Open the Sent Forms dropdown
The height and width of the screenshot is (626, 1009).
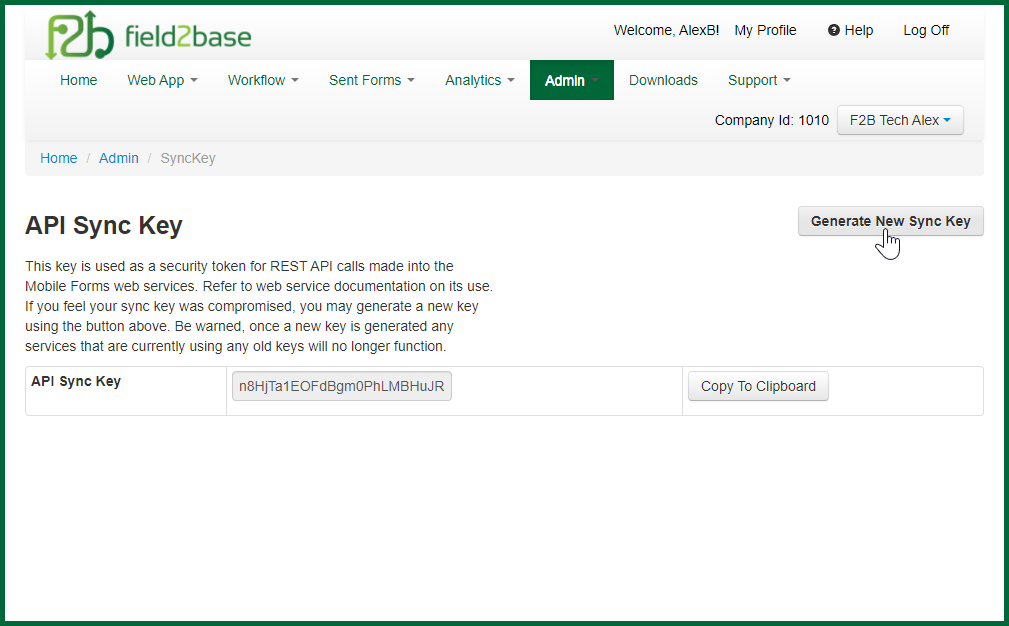[371, 80]
